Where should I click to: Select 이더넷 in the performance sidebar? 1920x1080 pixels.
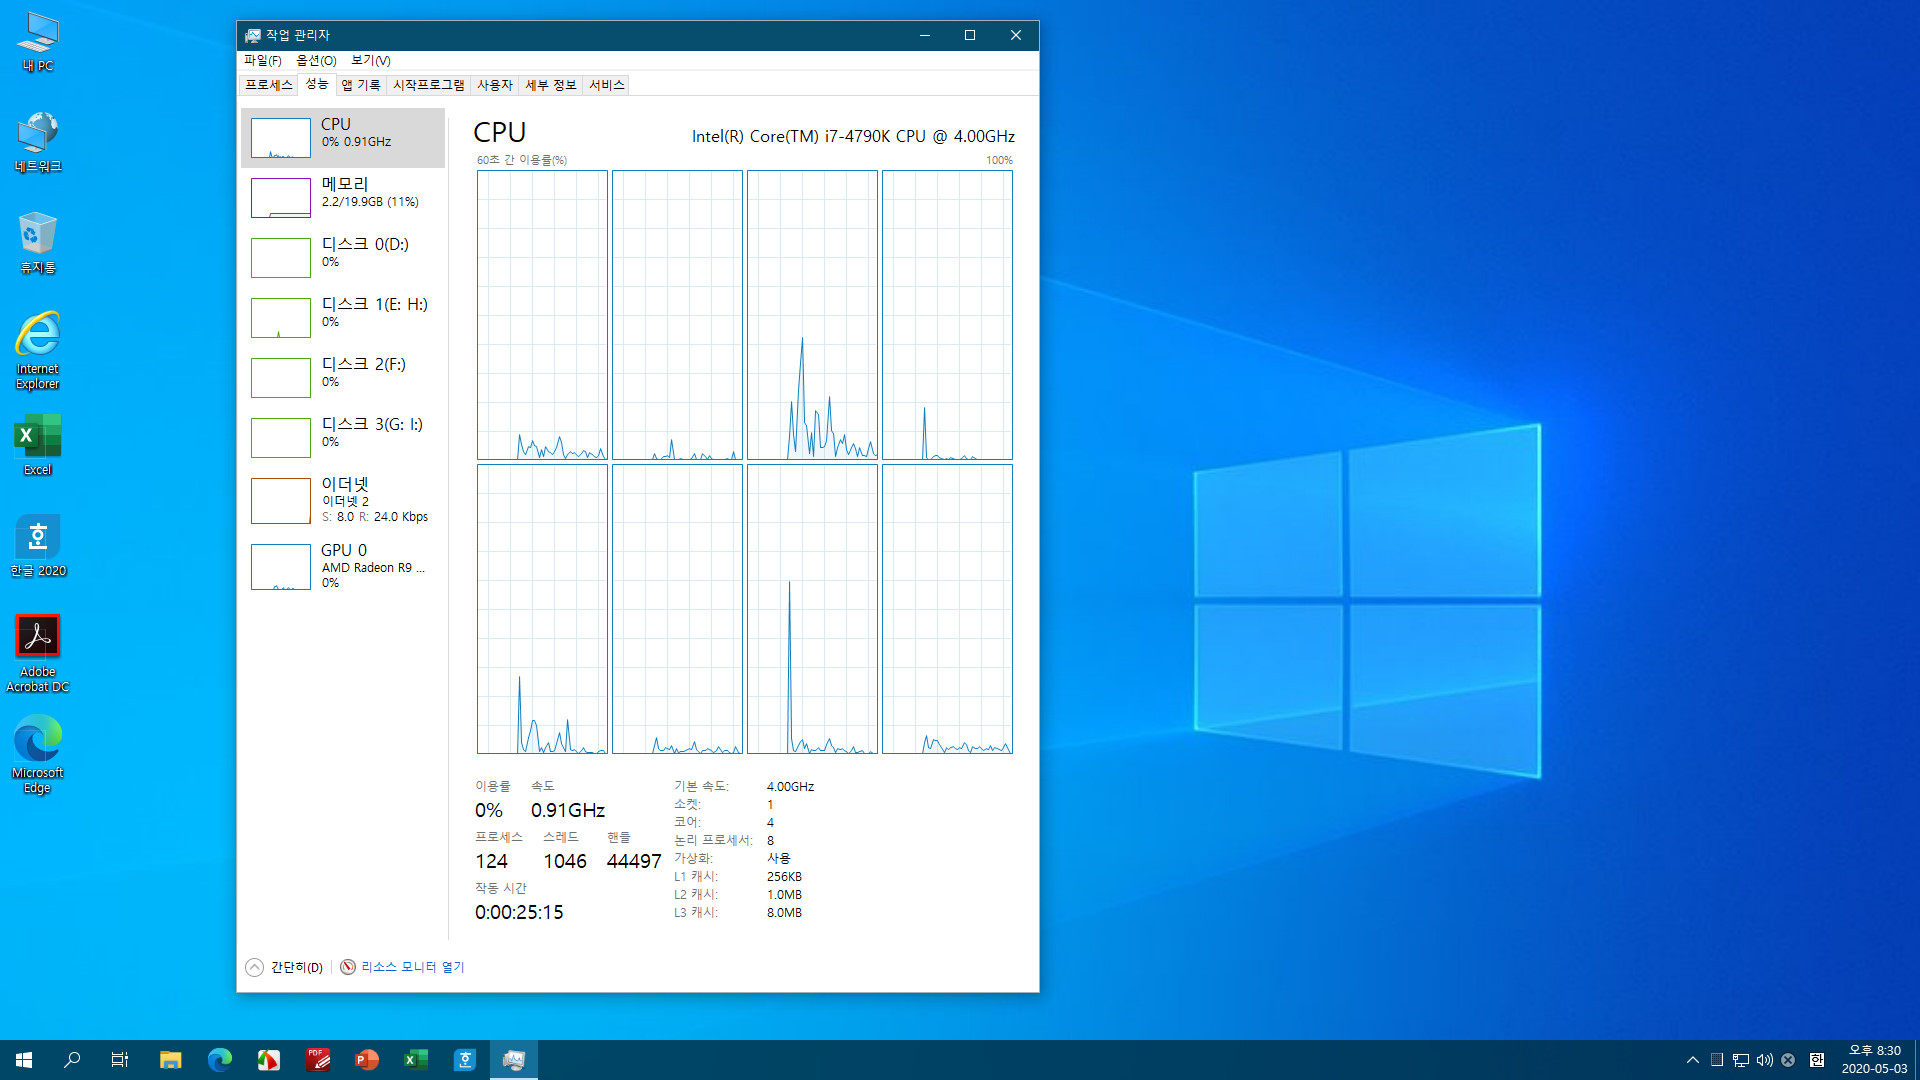click(343, 500)
